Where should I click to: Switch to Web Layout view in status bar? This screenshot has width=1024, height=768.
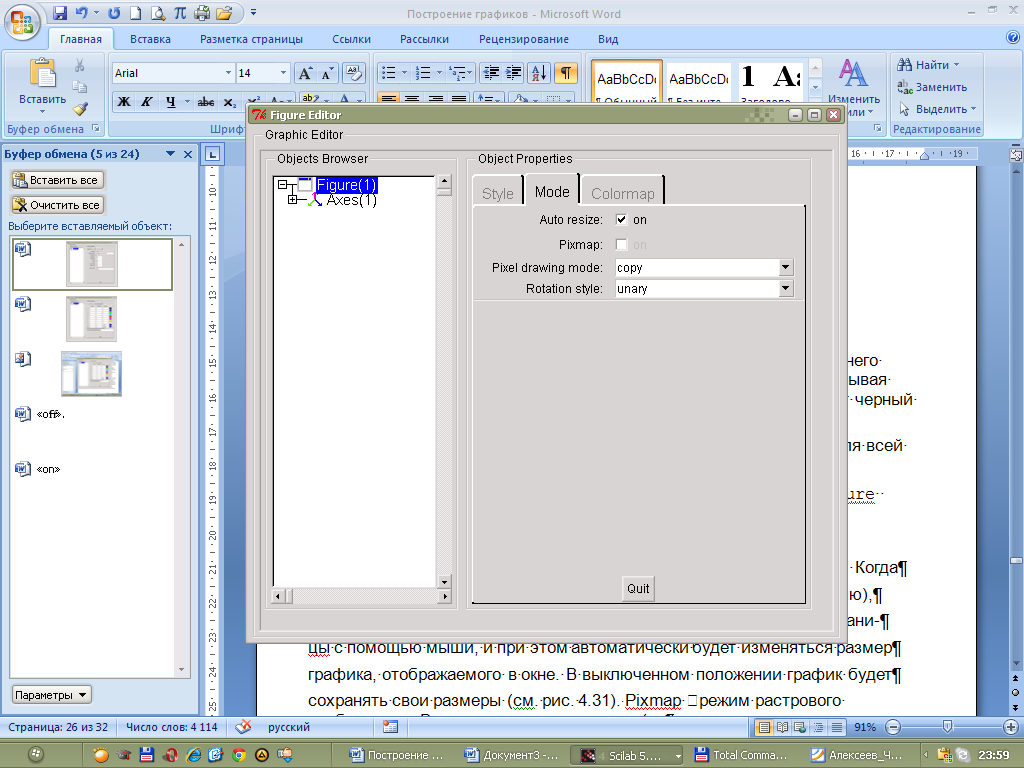point(800,727)
